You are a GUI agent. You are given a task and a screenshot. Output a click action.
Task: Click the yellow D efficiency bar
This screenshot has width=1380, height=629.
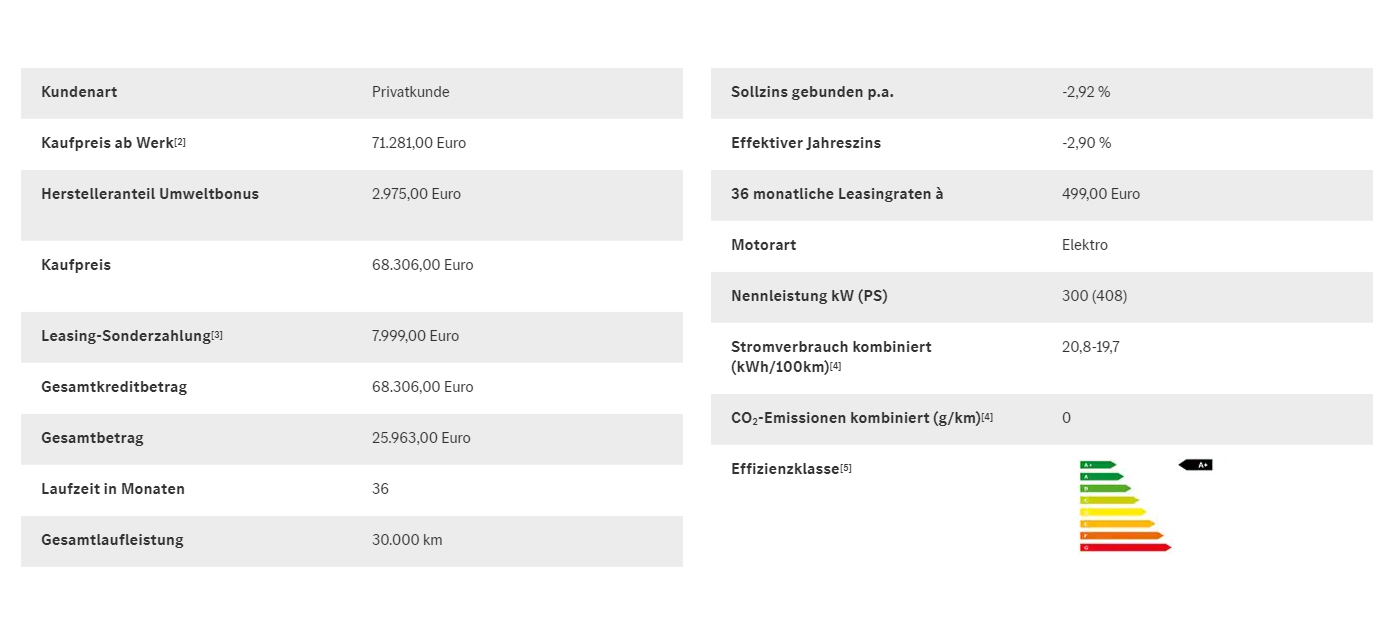pos(1112,512)
